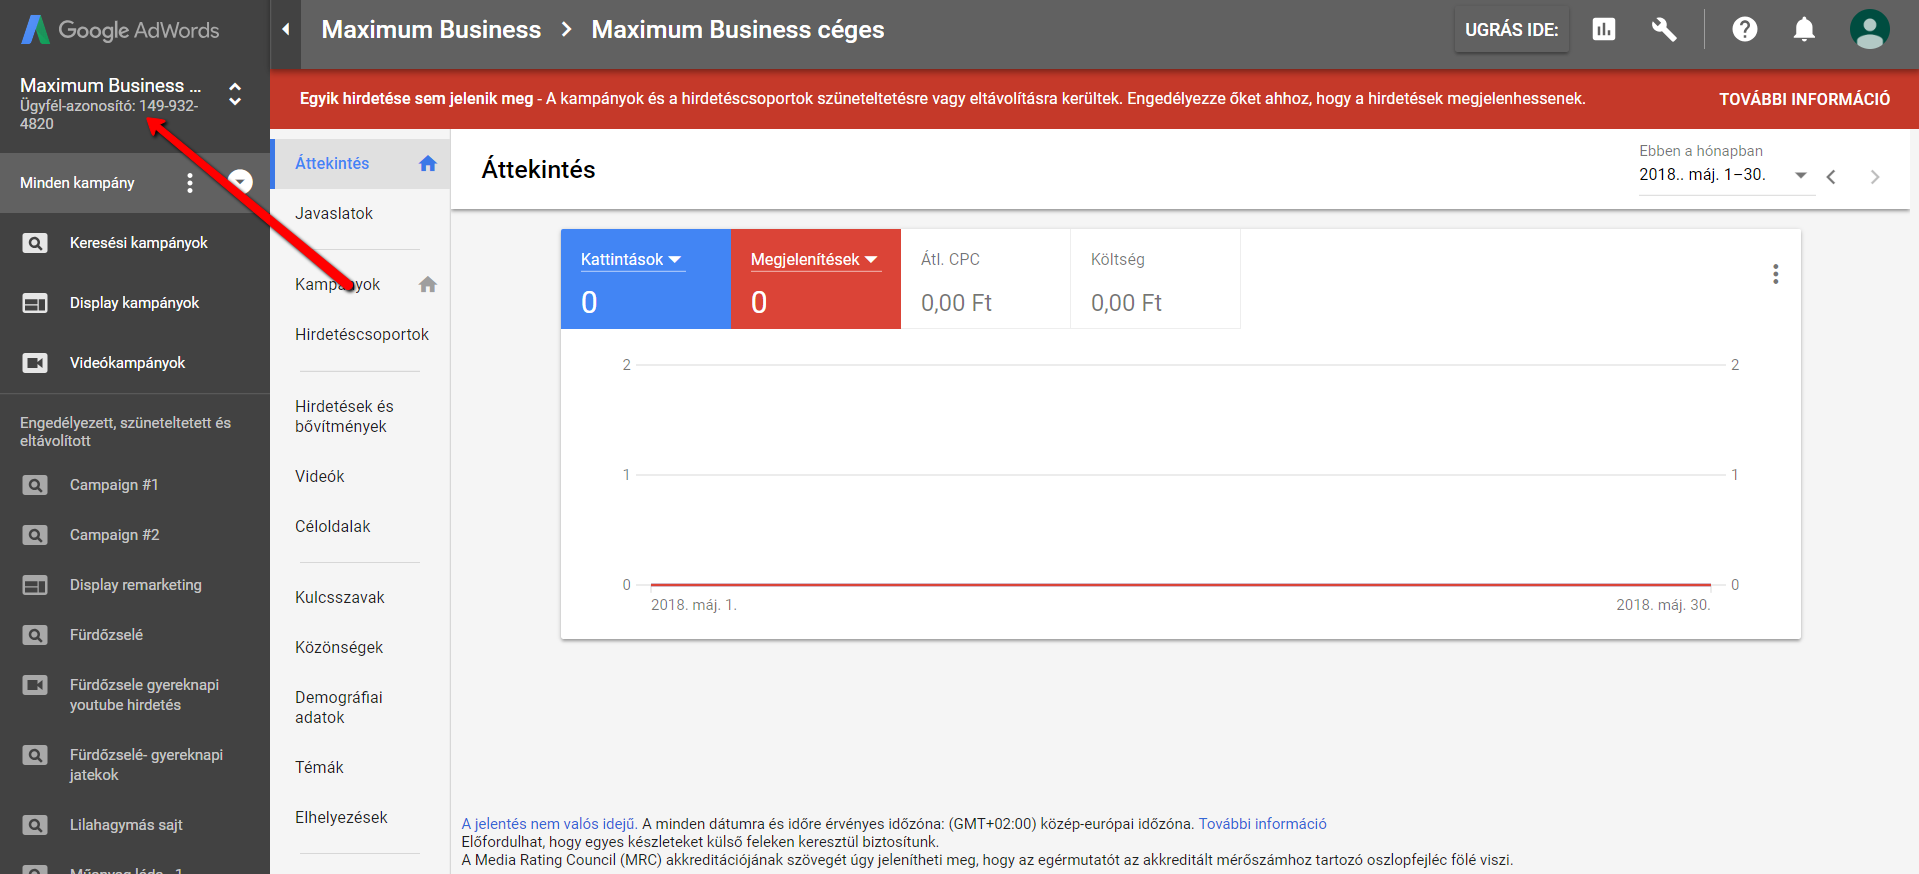This screenshot has height=874, width=1919.
Task: Open Demográfiai adatok
Action: point(339,707)
